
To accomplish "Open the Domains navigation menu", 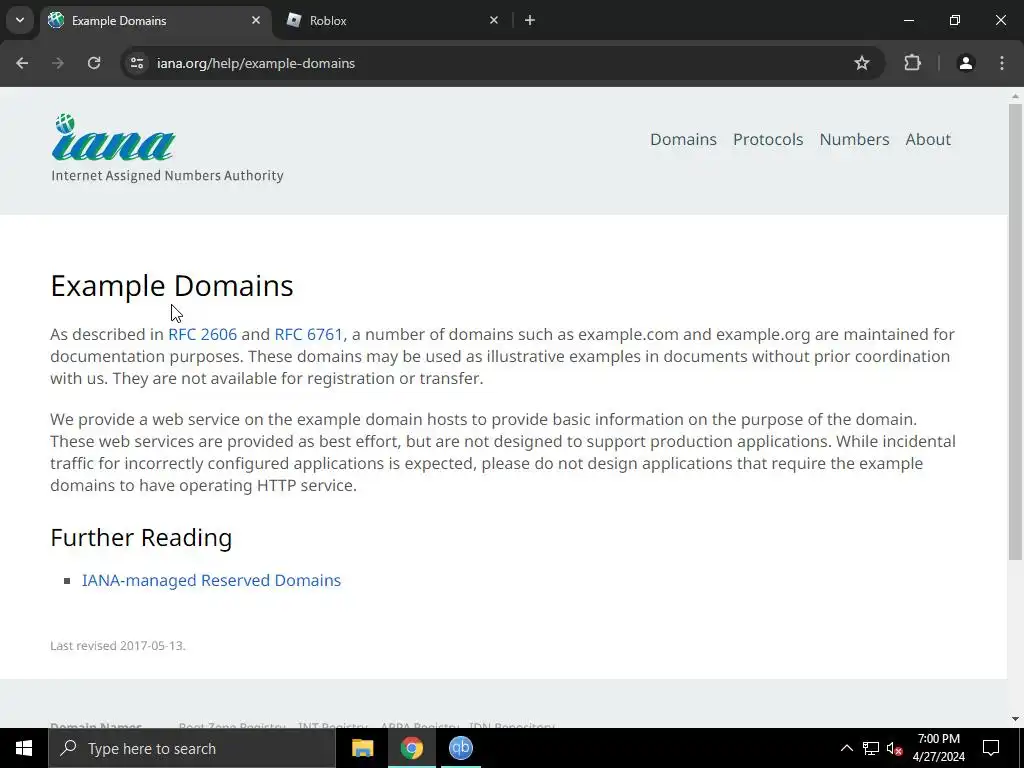I will point(683,139).
